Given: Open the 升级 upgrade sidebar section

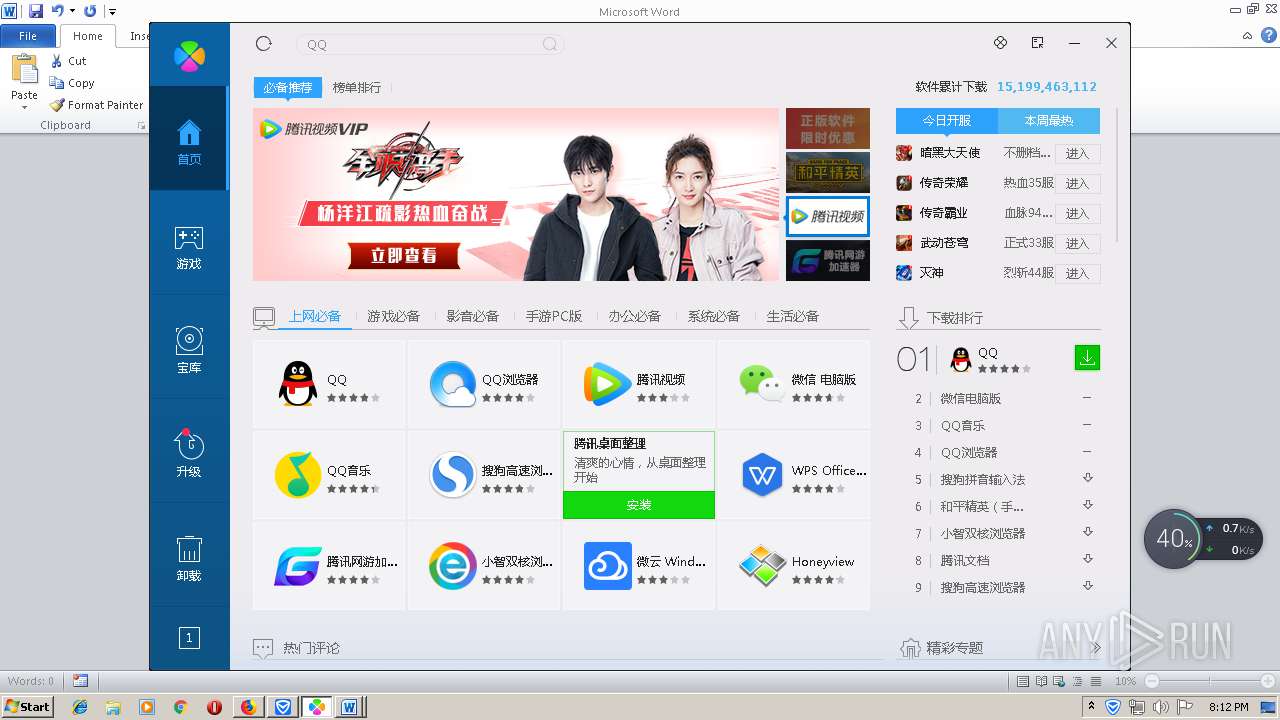Looking at the screenshot, I should [x=189, y=453].
